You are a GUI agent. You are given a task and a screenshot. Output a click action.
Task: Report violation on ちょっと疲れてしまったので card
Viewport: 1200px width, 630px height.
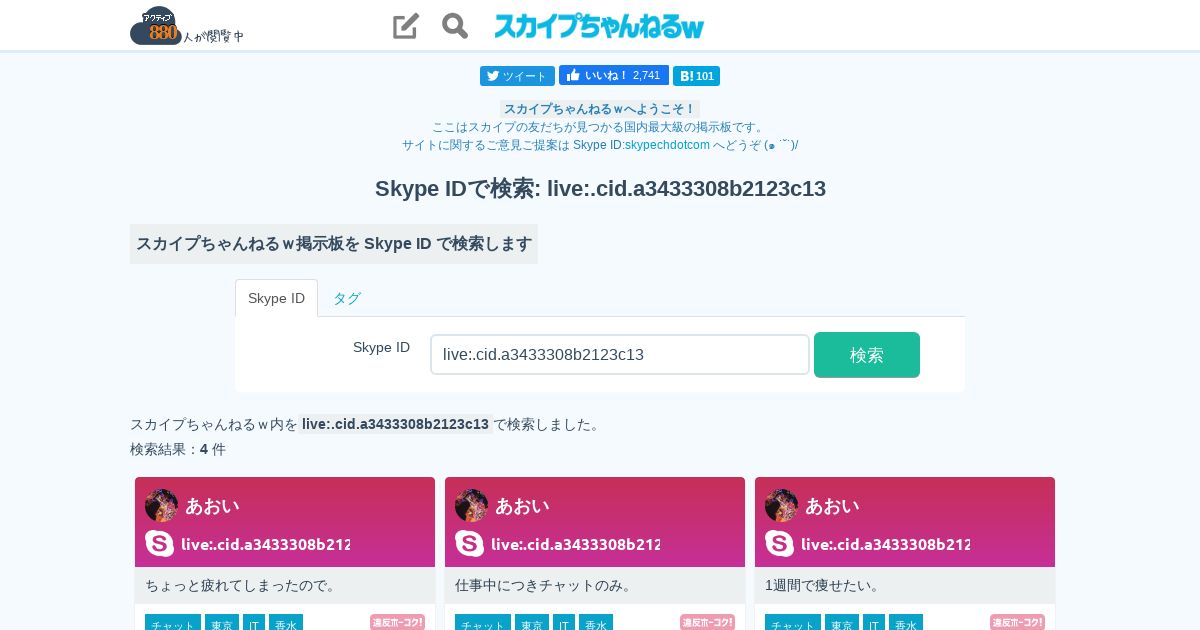tap(397, 622)
